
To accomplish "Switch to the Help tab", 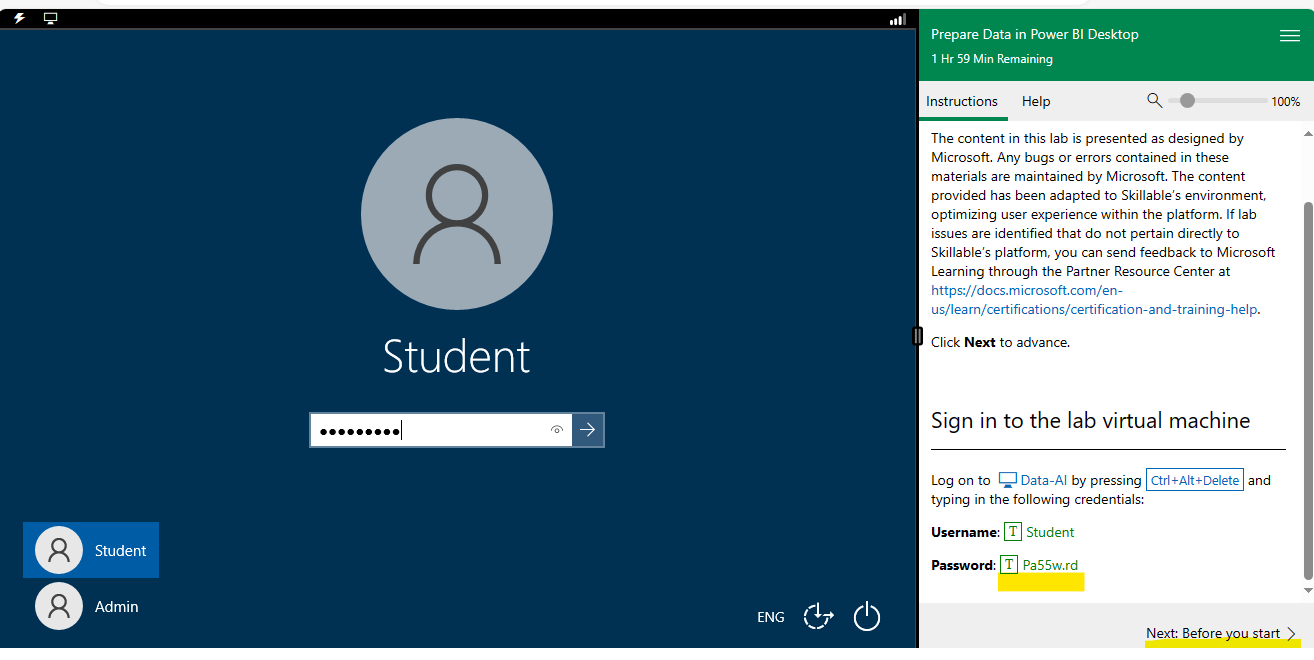I will point(1036,101).
